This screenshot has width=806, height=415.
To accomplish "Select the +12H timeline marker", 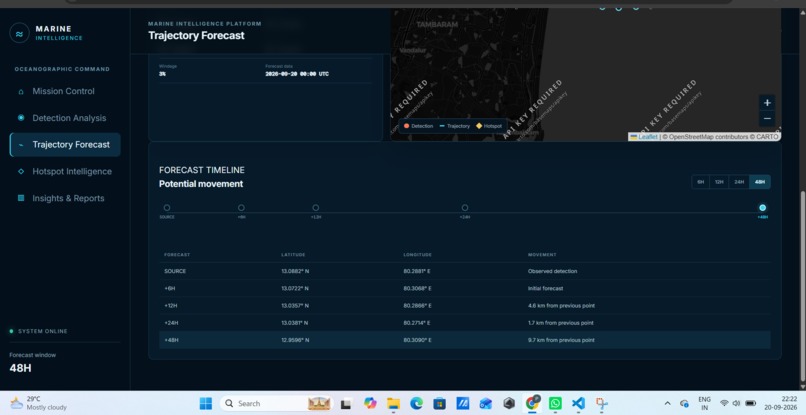I will [x=316, y=208].
